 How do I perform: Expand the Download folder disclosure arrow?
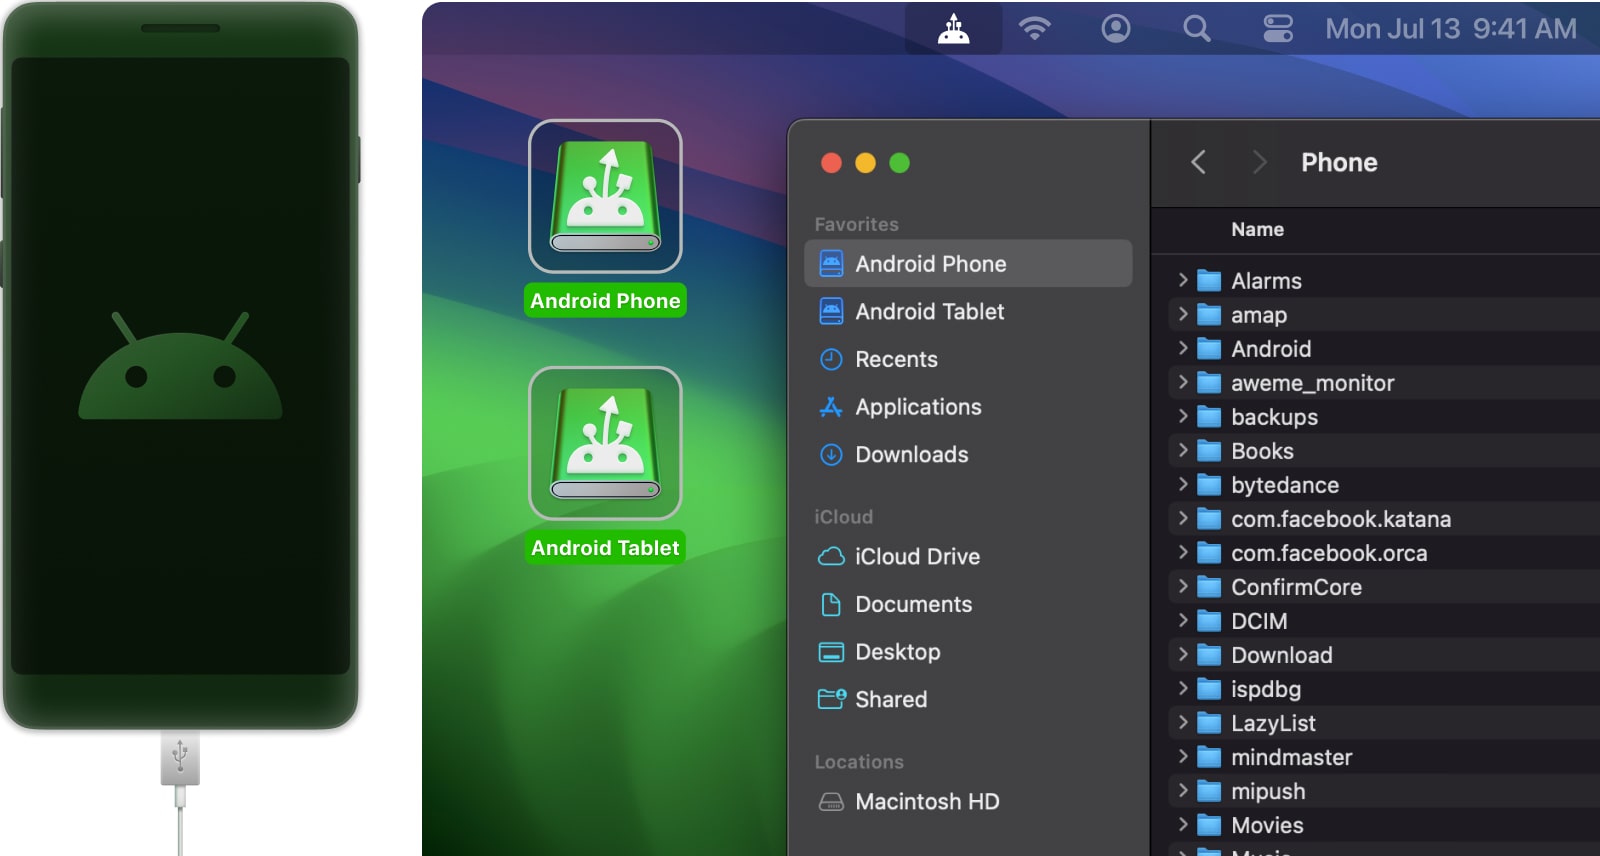(1183, 654)
